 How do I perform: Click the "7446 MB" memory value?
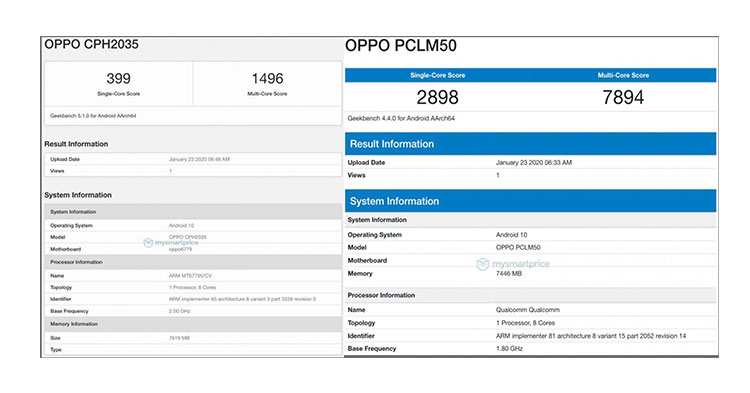pyautogui.click(x=509, y=273)
